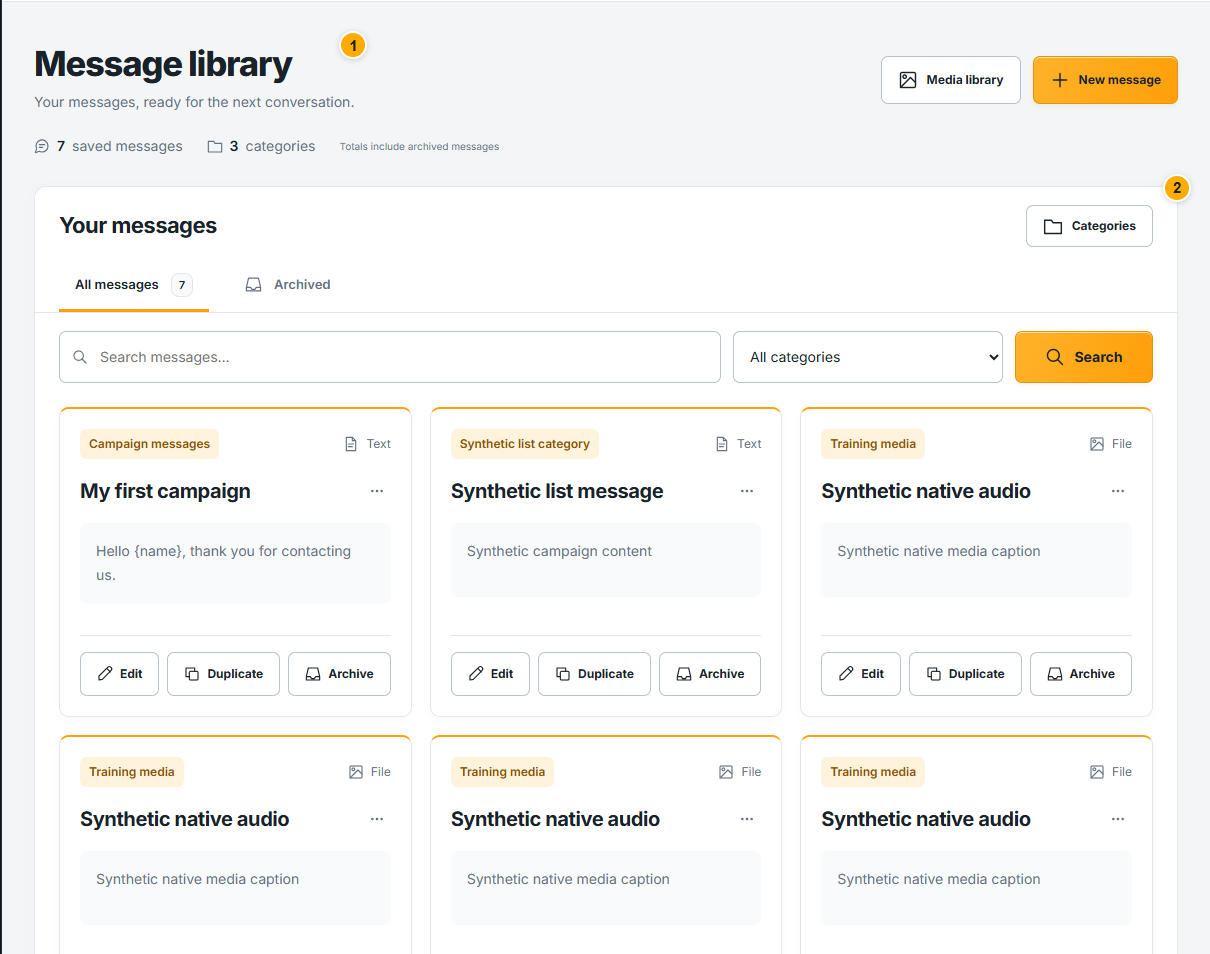
Task: Click the Archive tray icon on My first campaign
Action: tap(313, 674)
